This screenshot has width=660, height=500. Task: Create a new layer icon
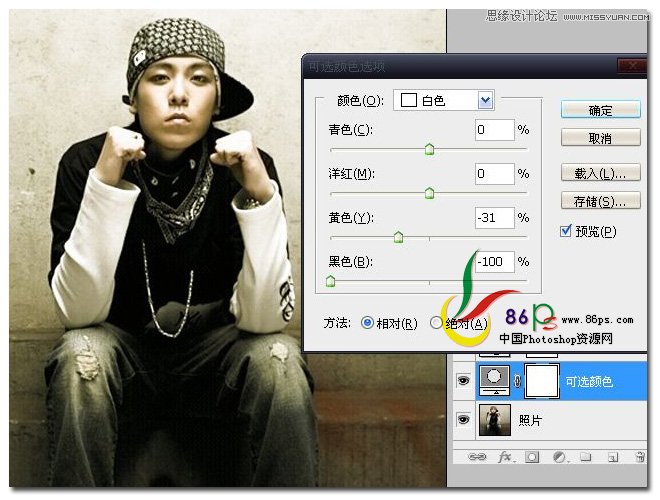click(613, 457)
